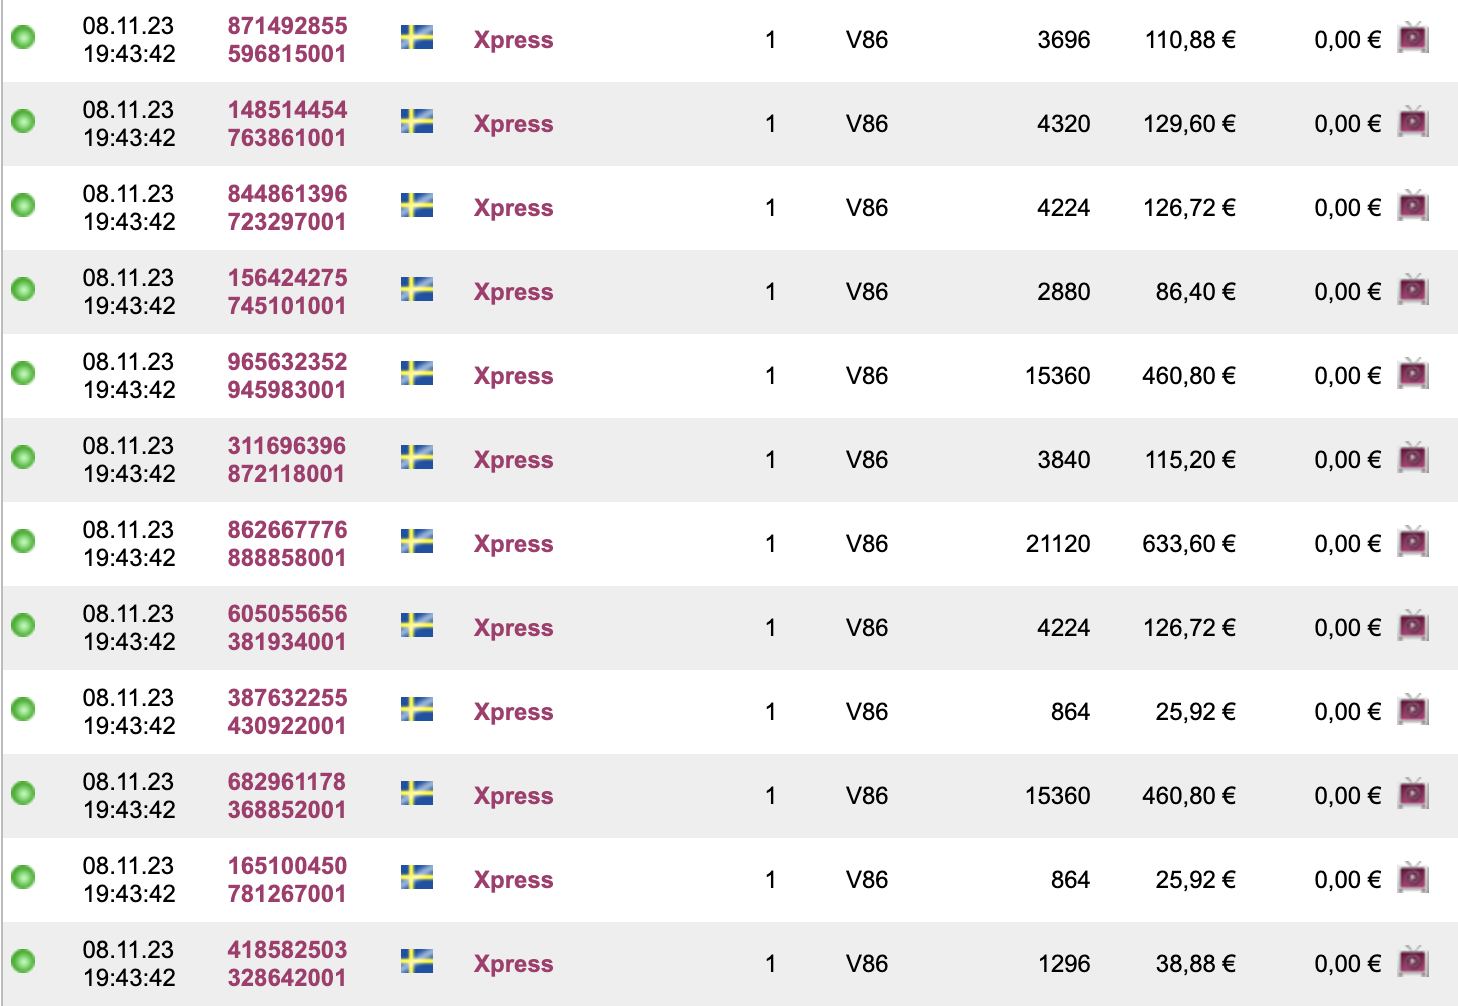Click 460,80 € amount in row 965632352
The image size is (1458, 1006).
click(1188, 376)
